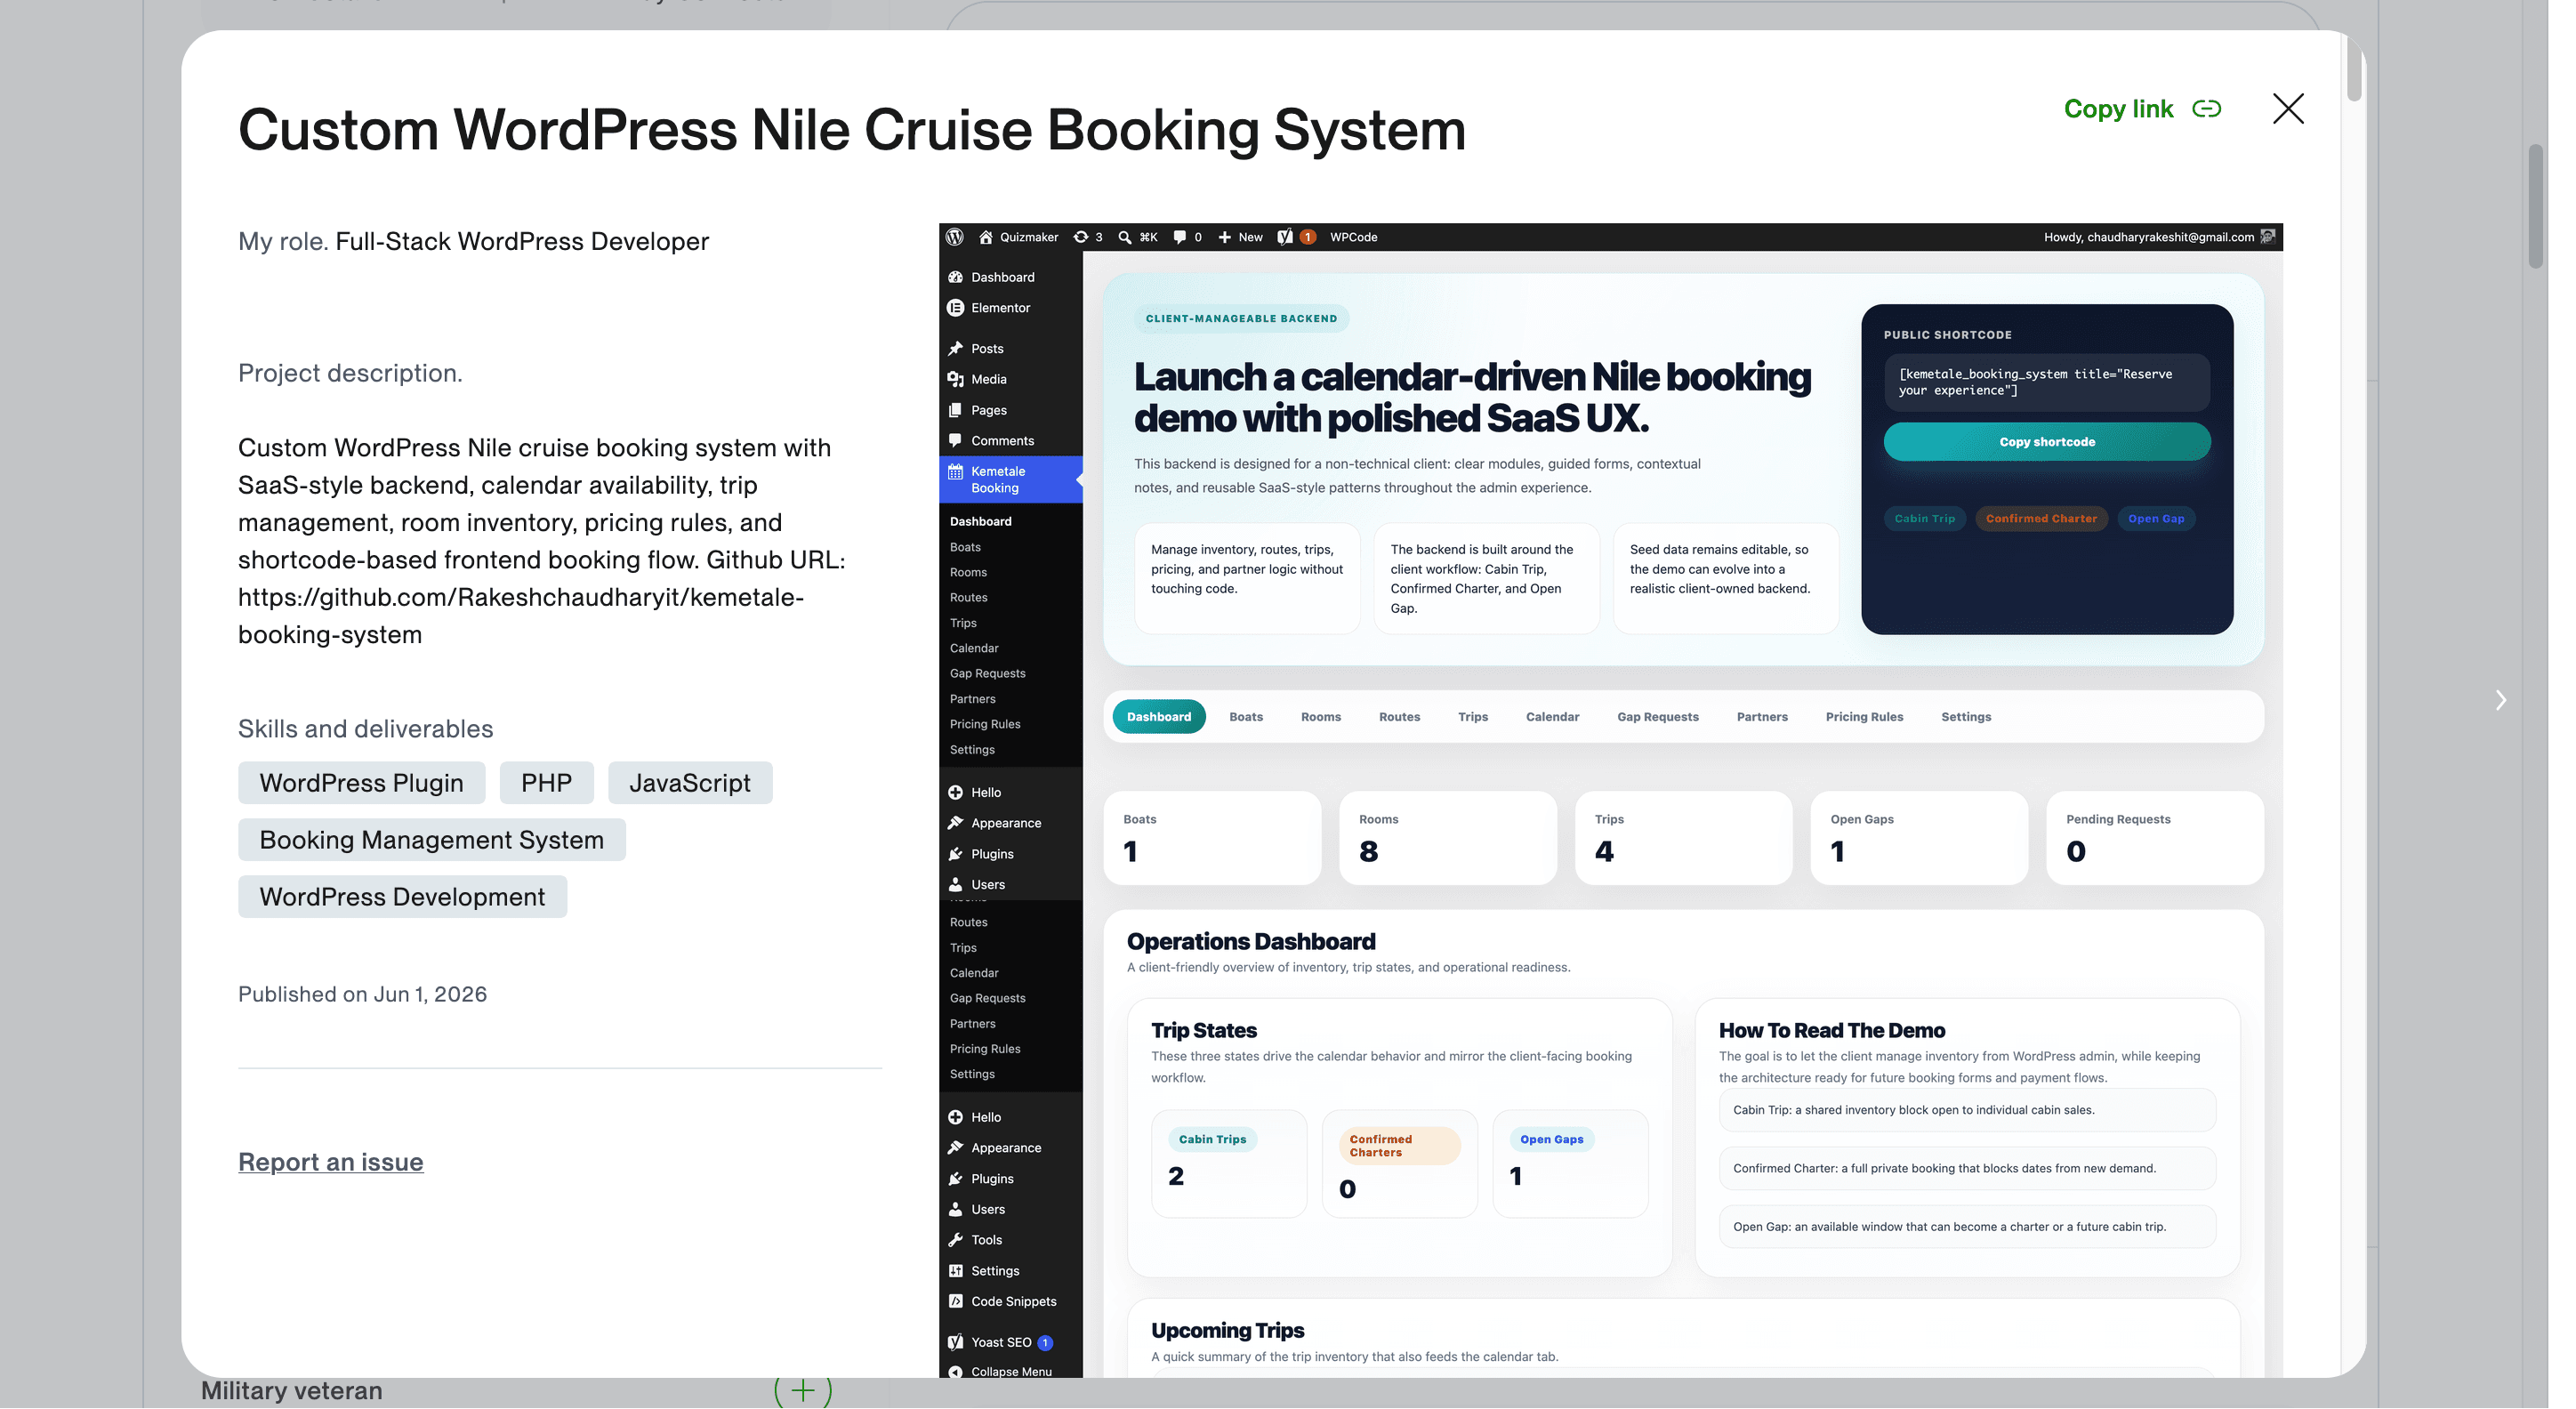
Task: Switch to the Partners tab in the plugin navigation
Action: (x=1762, y=716)
